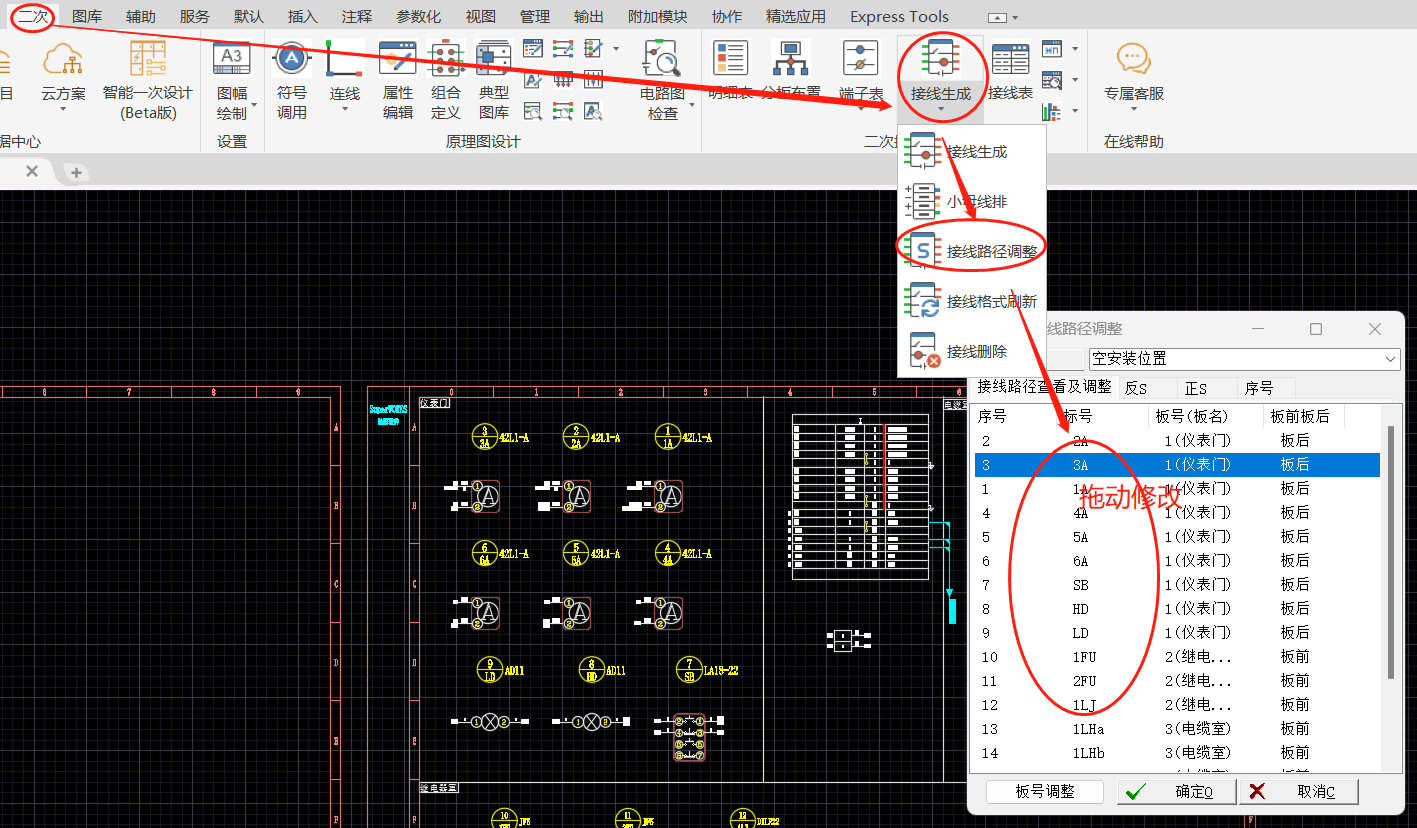
Task: Toggle ribbon display mode button after Express Tools
Action: [x=998, y=17]
